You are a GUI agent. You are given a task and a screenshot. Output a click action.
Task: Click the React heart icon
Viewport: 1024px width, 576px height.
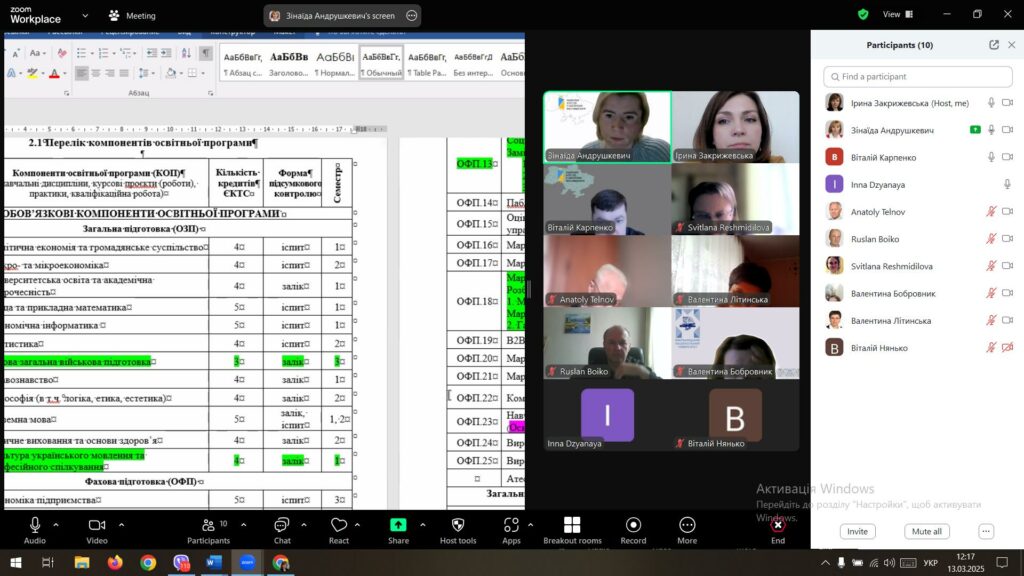pos(338,525)
